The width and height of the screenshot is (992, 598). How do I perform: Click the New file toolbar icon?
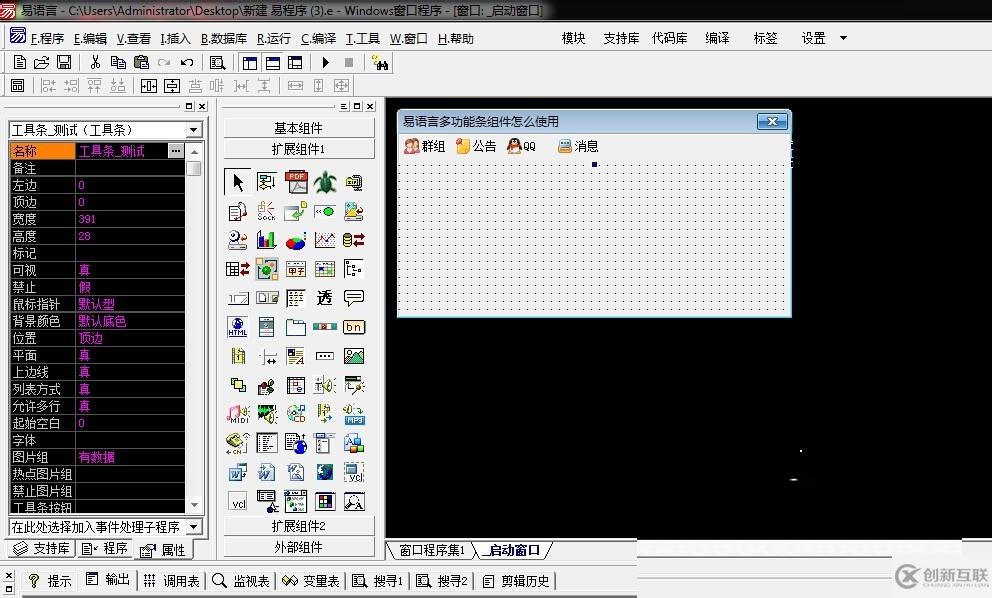click(x=20, y=62)
